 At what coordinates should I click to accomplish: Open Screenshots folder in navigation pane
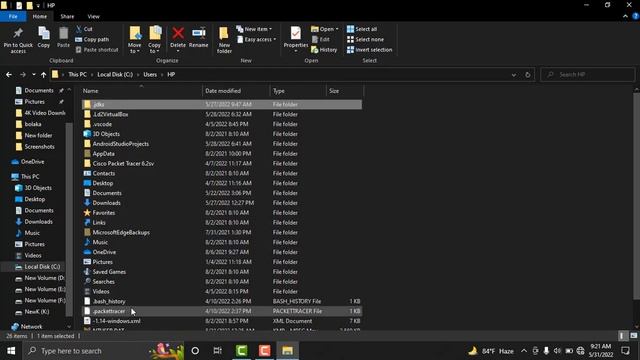[x=39, y=147]
